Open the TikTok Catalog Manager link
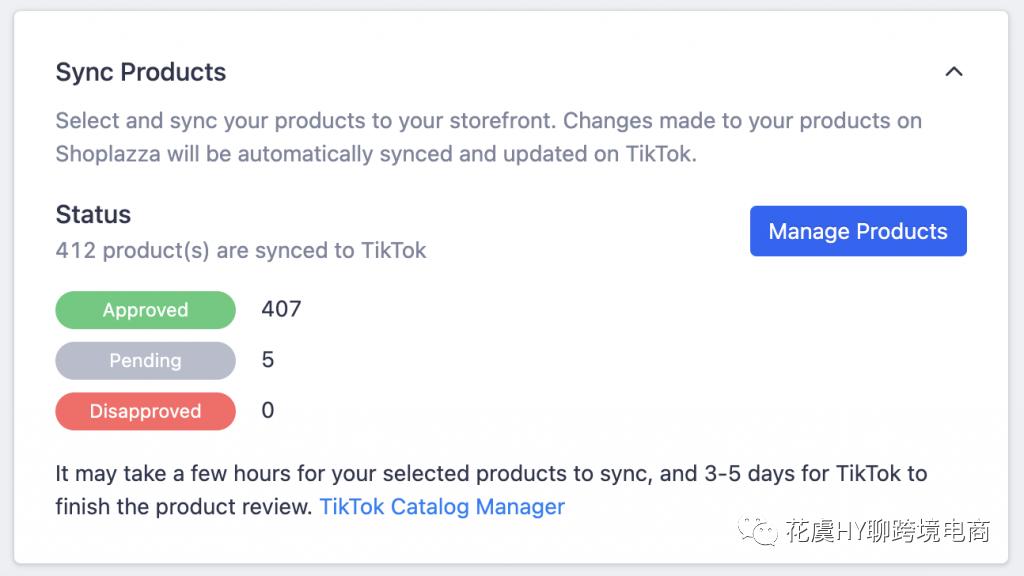Viewport: 1024px width, 576px height. (x=442, y=507)
